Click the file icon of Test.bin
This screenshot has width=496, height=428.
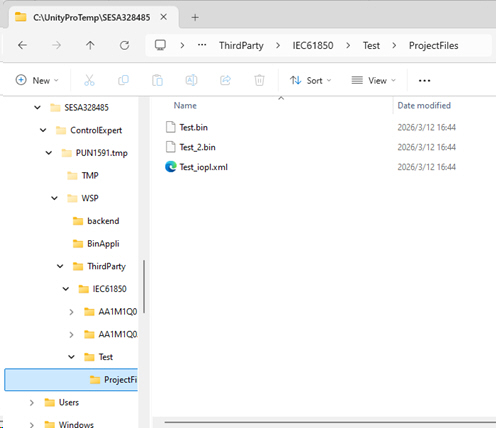pos(171,127)
